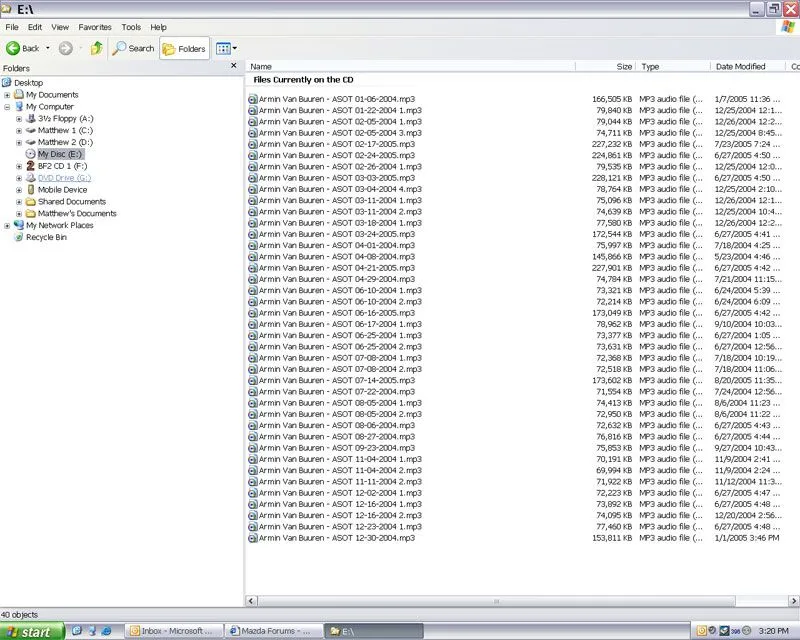Click the Start button

click(30, 632)
